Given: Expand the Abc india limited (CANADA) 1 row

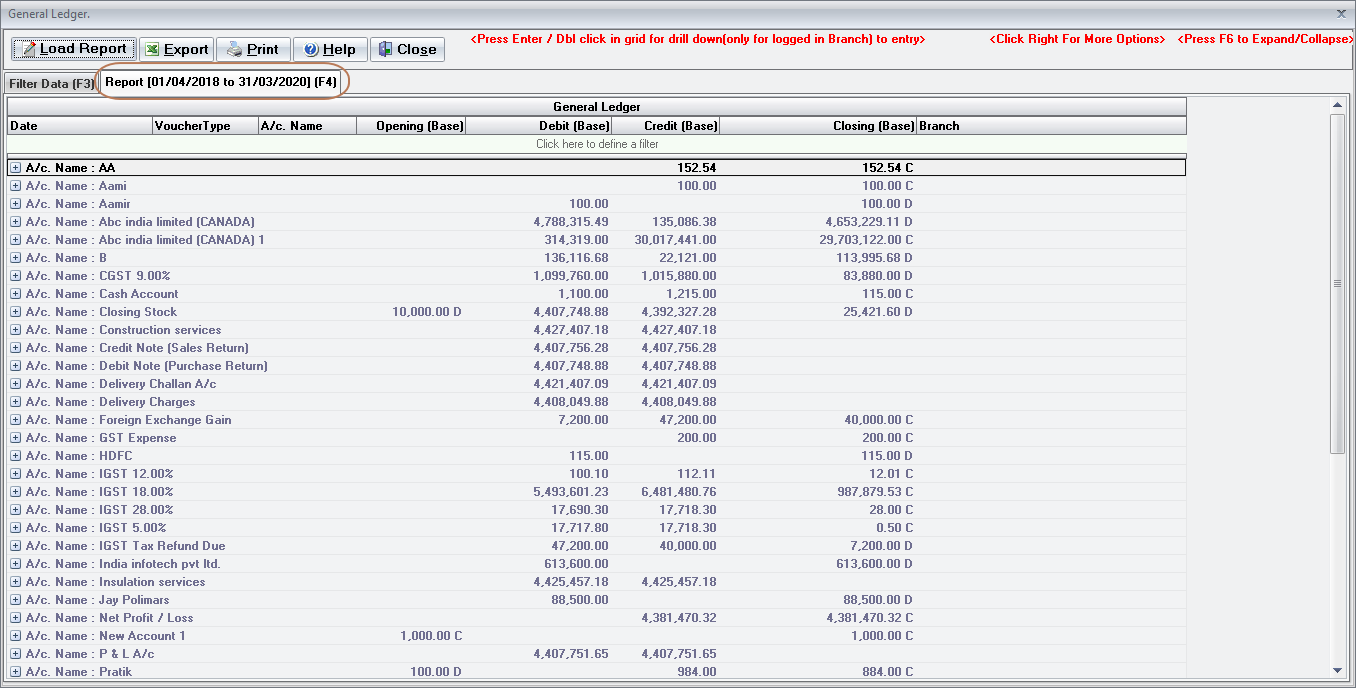Looking at the screenshot, I should coord(15,240).
